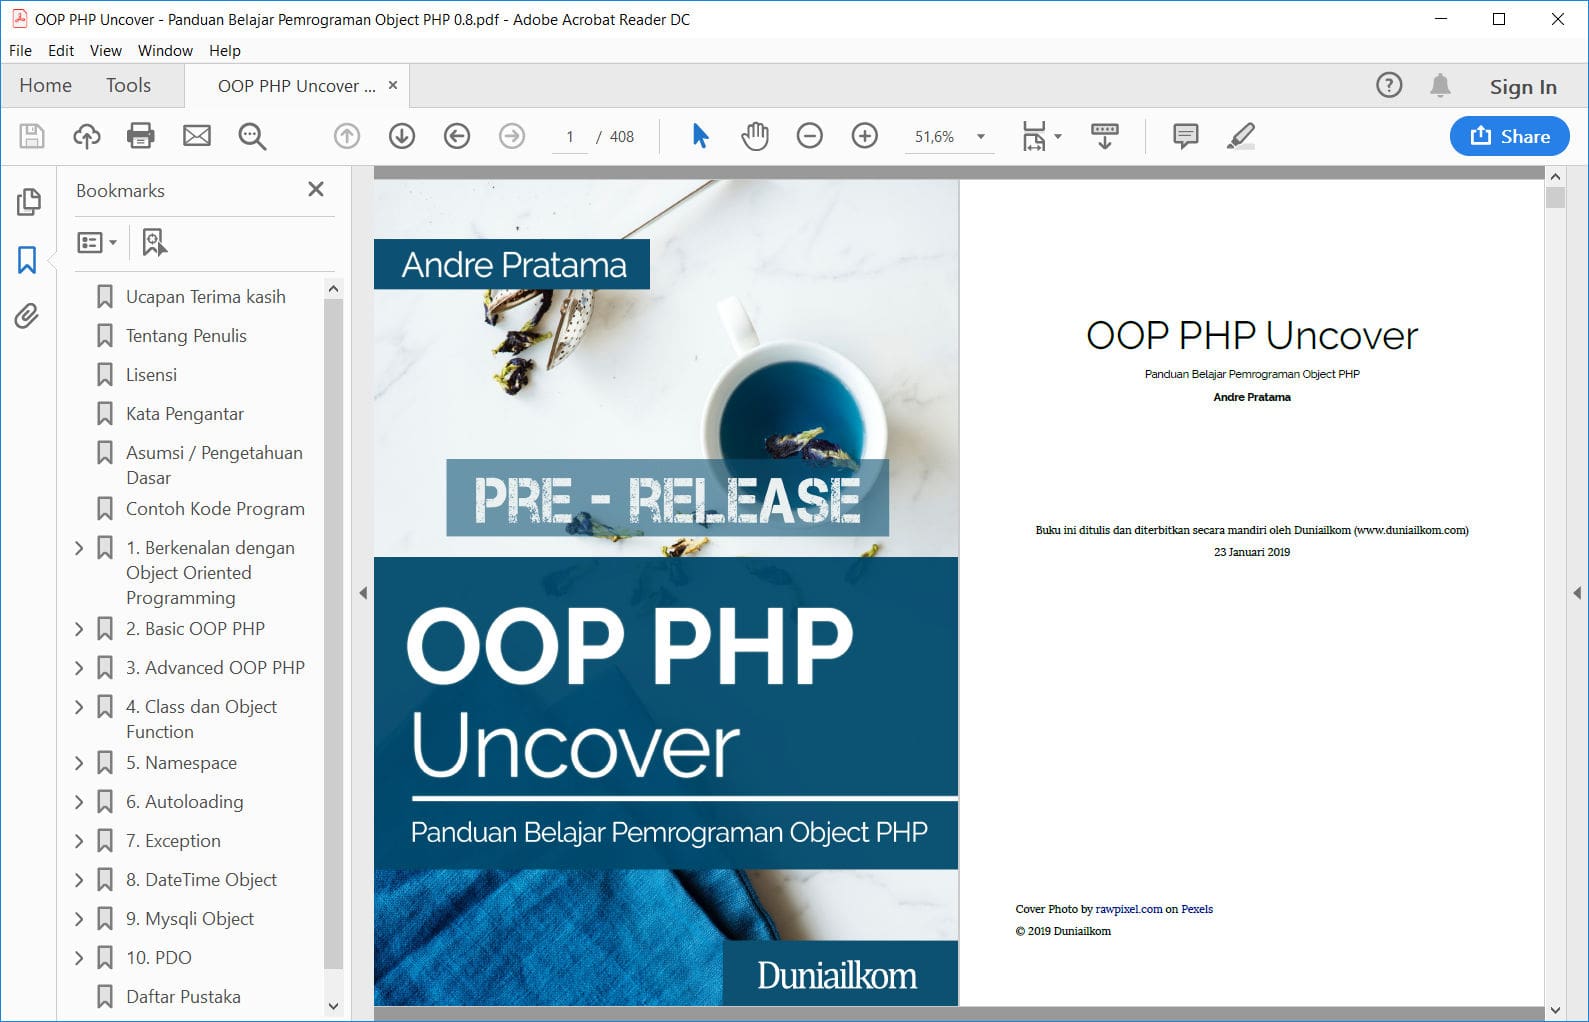The width and height of the screenshot is (1589, 1022).
Task: Expand bookmark 3. Advanced OOP PHP
Action: 79,668
